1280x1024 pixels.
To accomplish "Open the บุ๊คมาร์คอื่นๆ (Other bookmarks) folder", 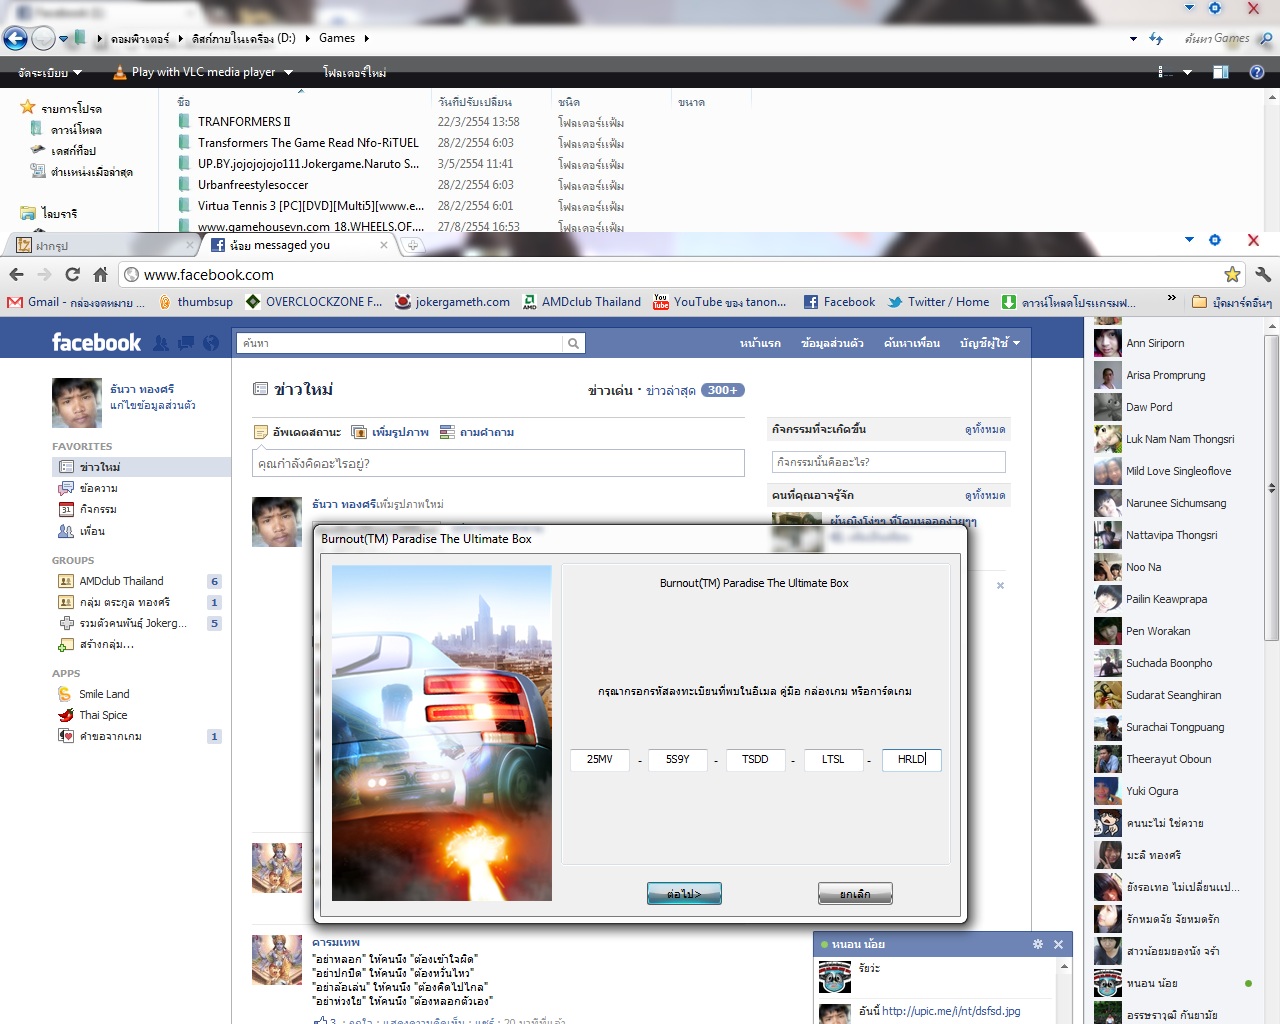I will pyautogui.click(x=1232, y=302).
